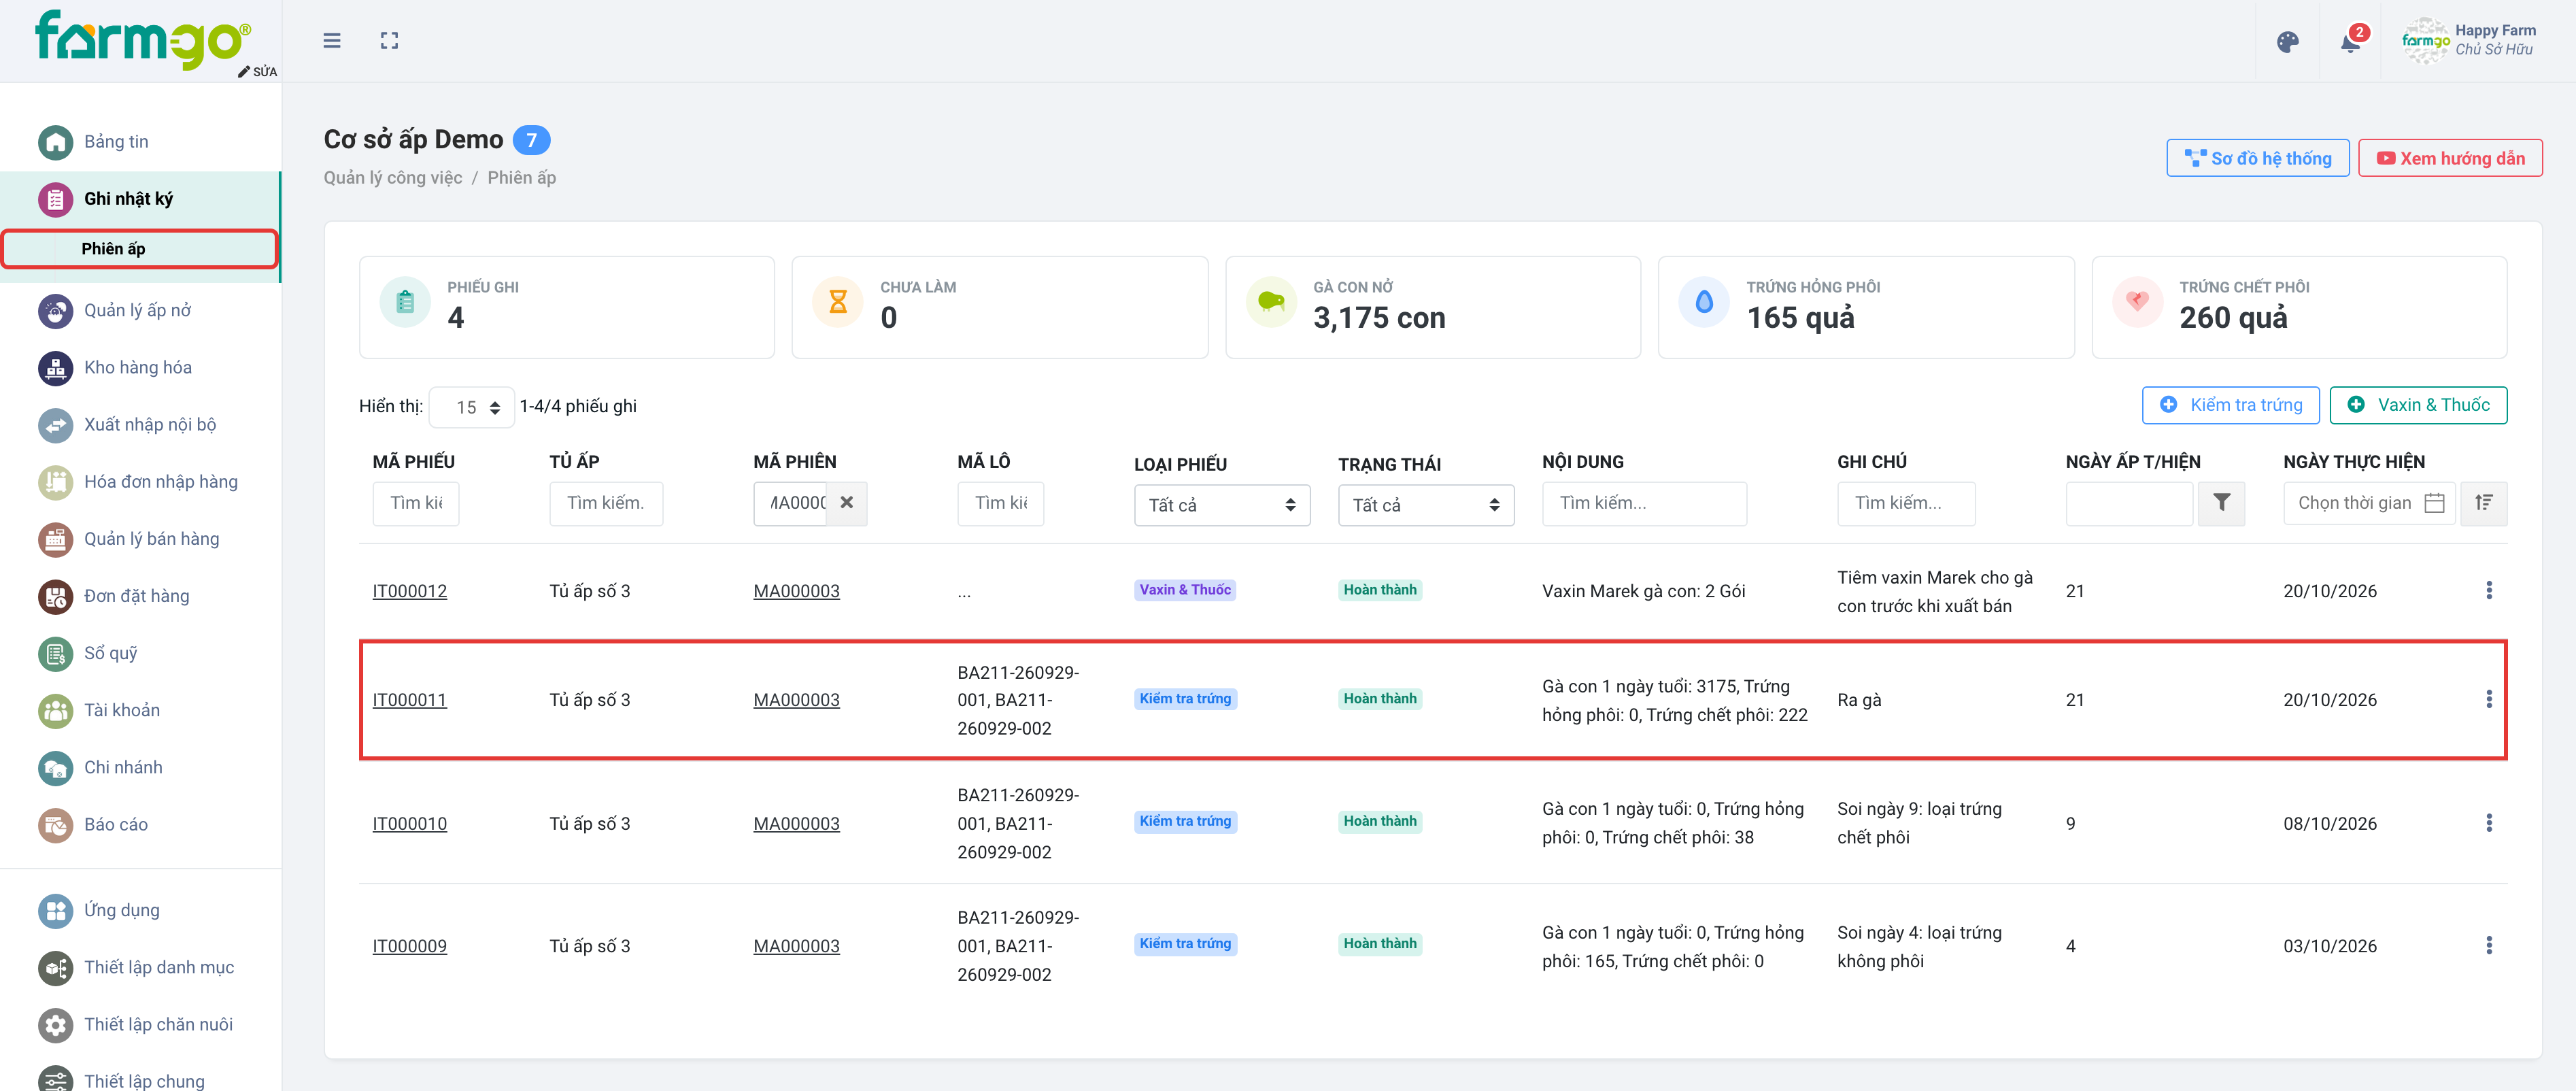
Task: Click the funnel filter icon for Ngày ấp
Action: (2221, 503)
